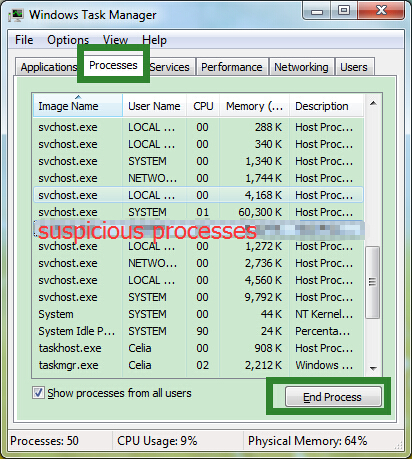Select svchost.exe row with 1,340 K memory
The width and height of the screenshot is (412, 459).
pyautogui.click(x=198, y=161)
